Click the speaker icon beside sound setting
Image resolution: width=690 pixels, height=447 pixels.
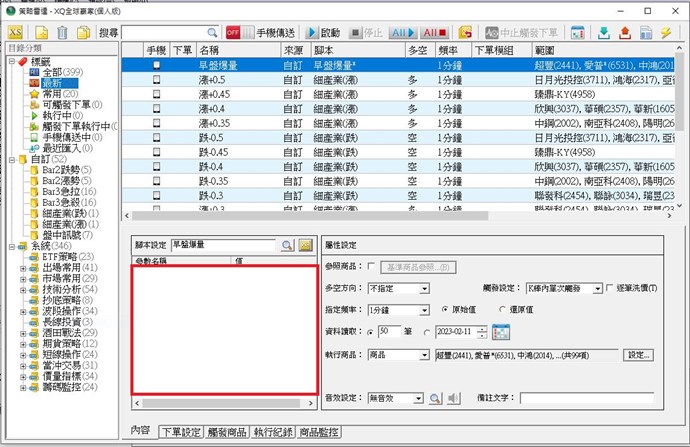453,398
